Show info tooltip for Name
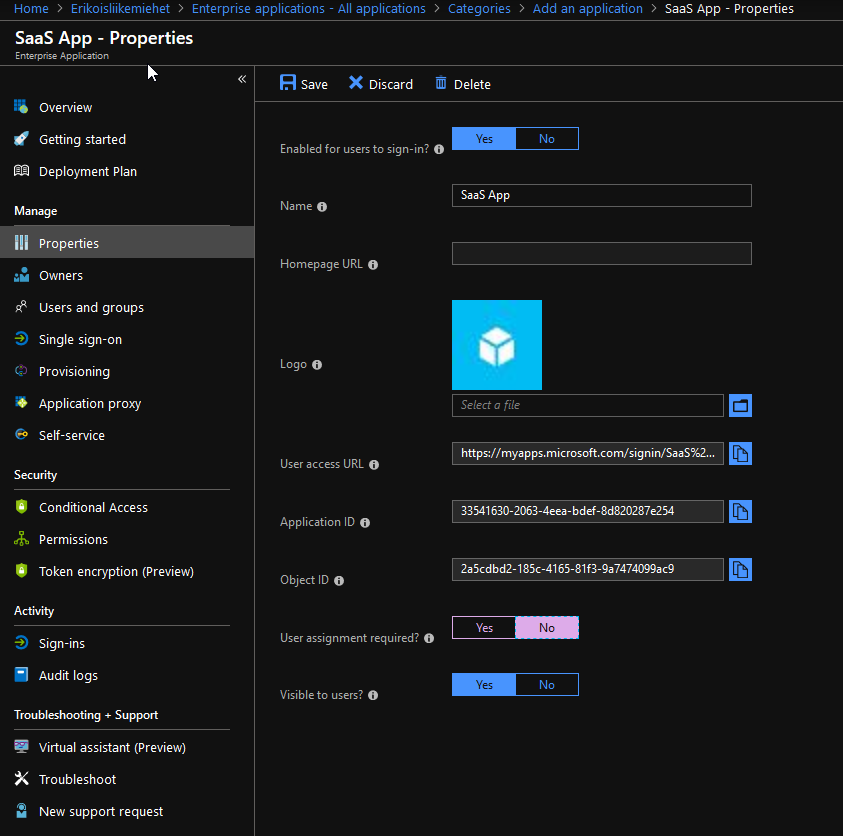Viewport: 843px width, 836px height. pyautogui.click(x=322, y=207)
